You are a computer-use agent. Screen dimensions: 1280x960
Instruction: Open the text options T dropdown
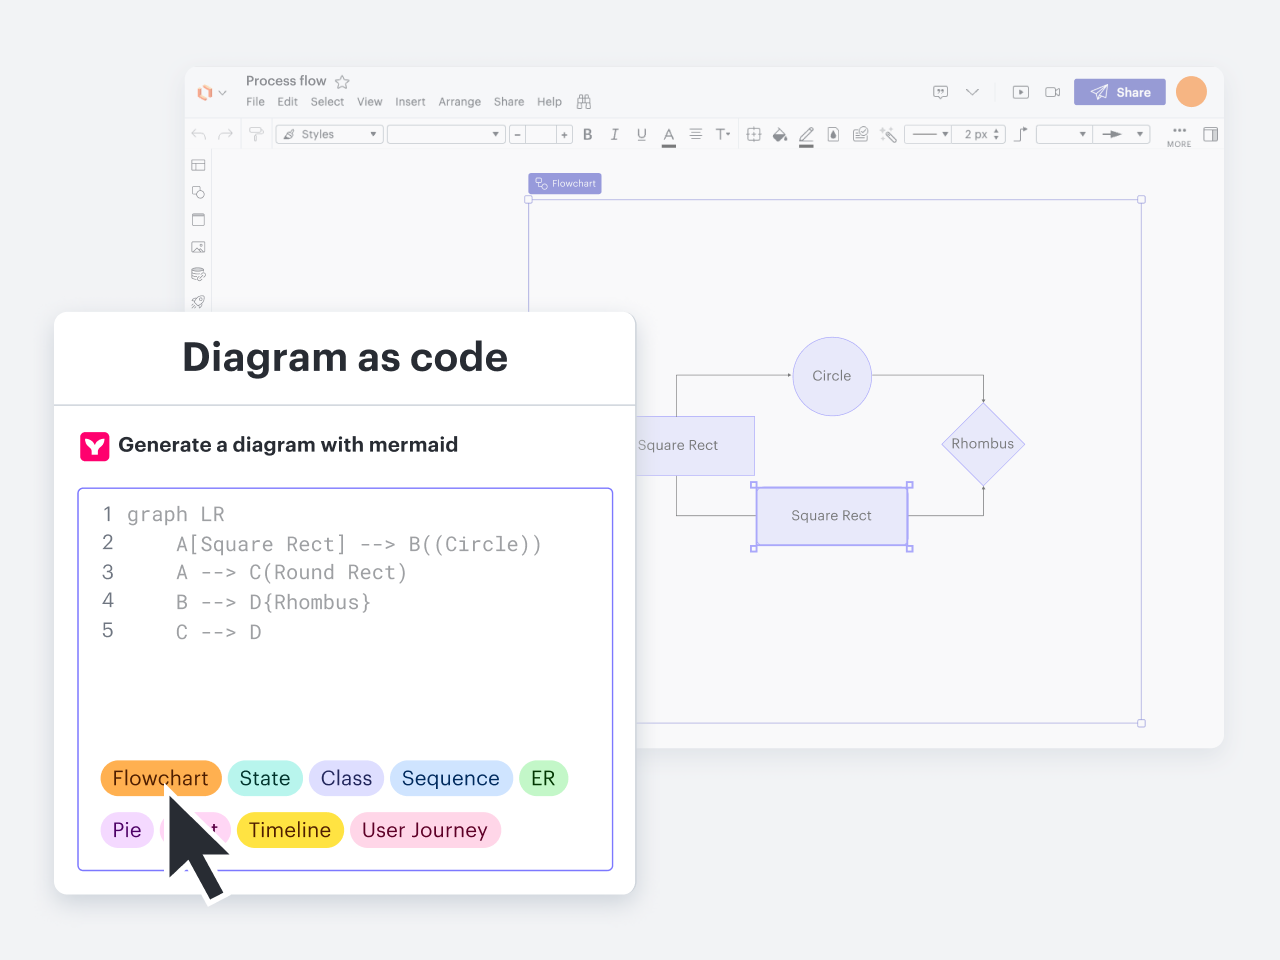coord(723,134)
